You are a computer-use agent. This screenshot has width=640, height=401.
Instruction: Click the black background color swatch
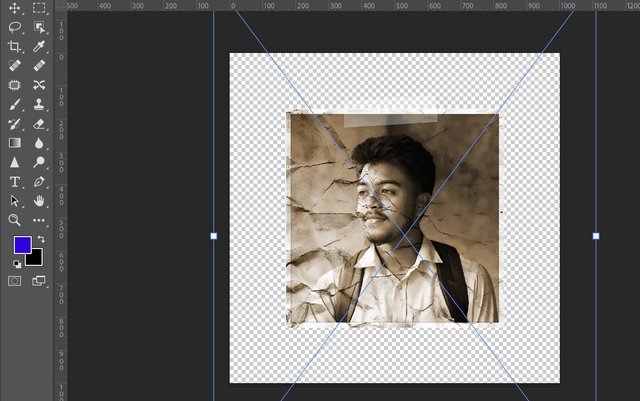[36, 259]
